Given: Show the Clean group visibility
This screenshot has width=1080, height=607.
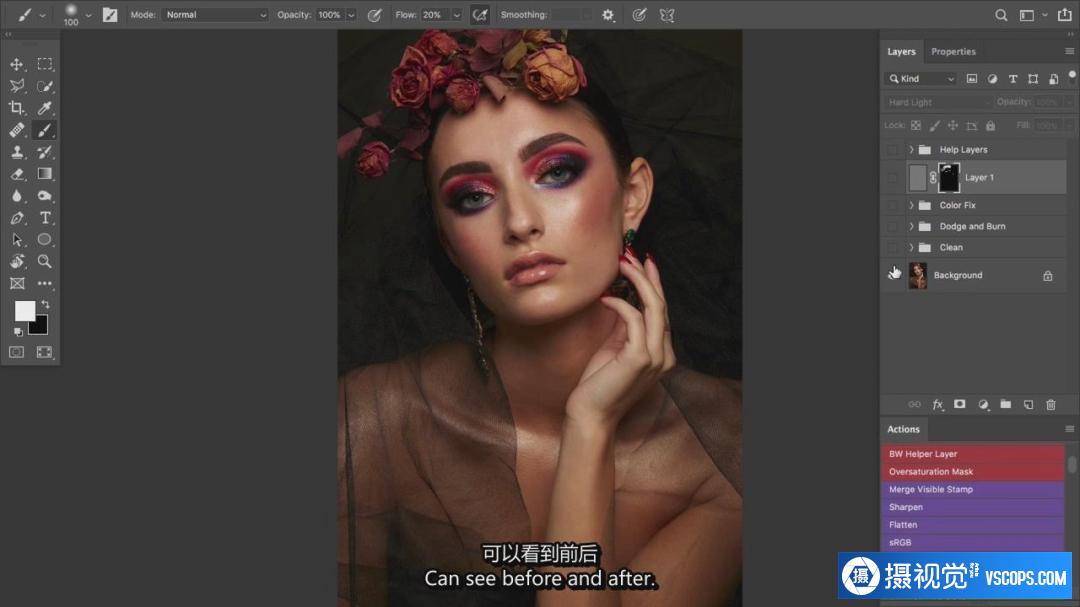Looking at the screenshot, I should [893, 247].
